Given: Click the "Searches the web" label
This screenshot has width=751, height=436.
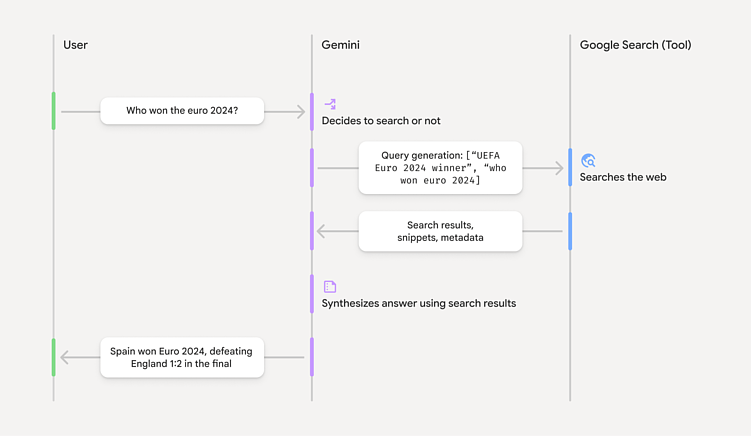Looking at the screenshot, I should (x=622, y=178).
